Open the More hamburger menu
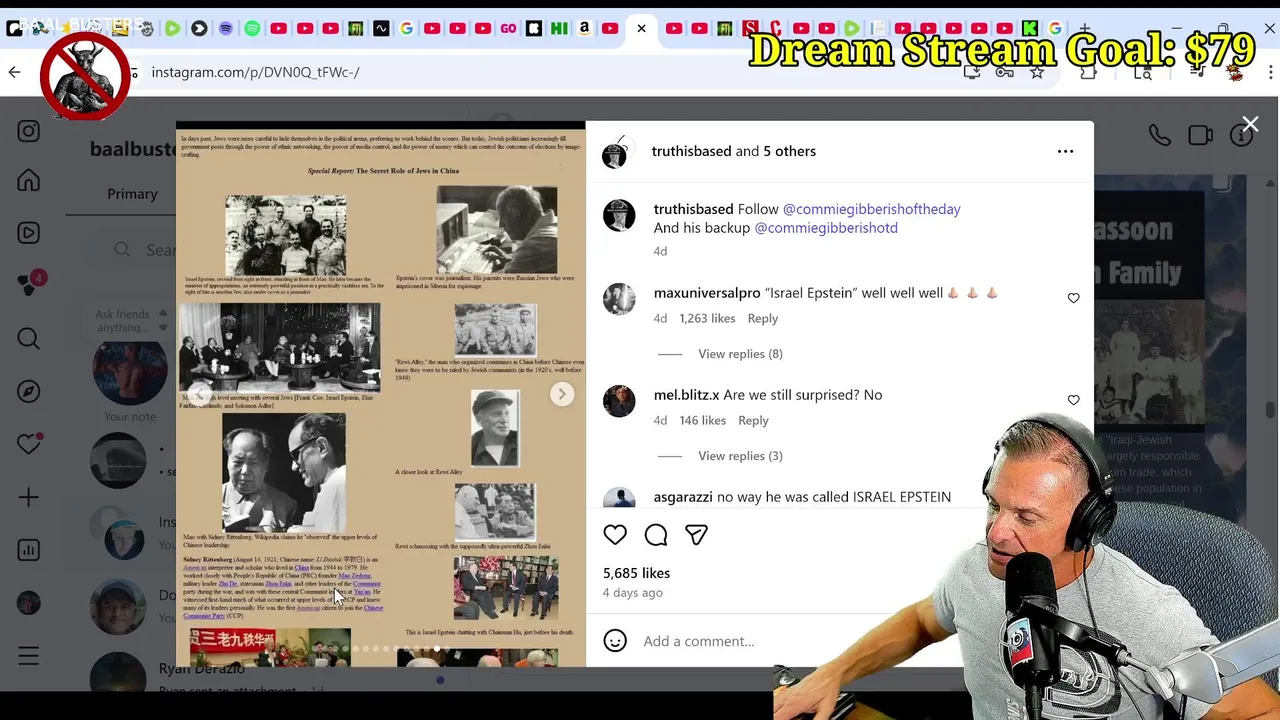Image resolution: width=1280 pixels, height=720 pixels. pos(28,656)
